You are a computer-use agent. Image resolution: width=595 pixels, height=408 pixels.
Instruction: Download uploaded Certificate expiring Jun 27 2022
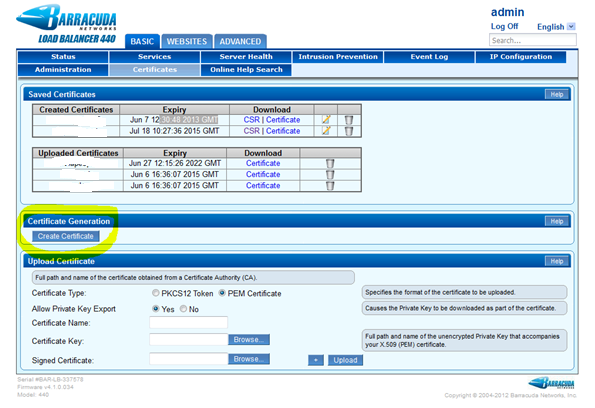click(x=263, y=164)
